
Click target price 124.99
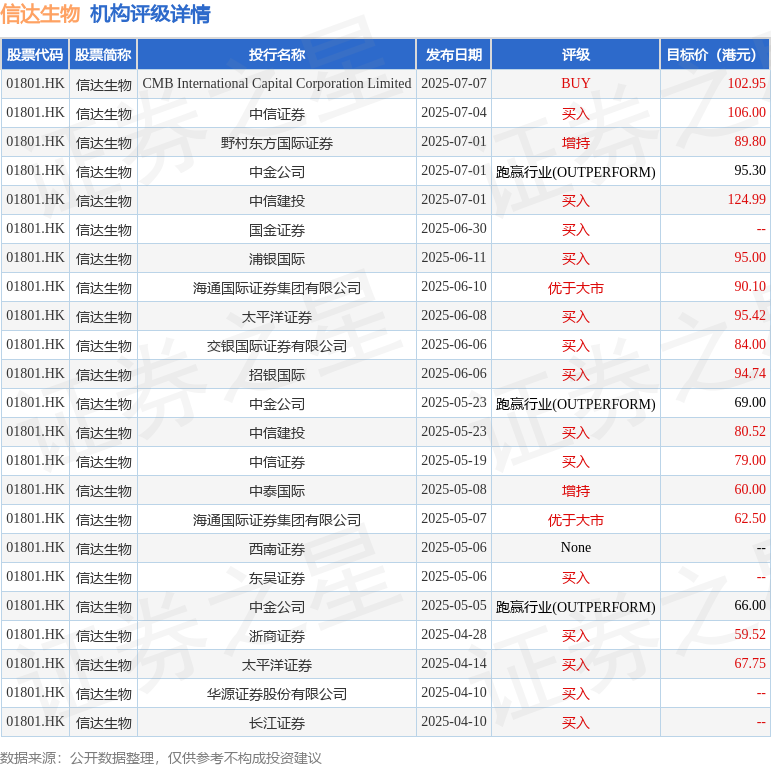[746, 200]
